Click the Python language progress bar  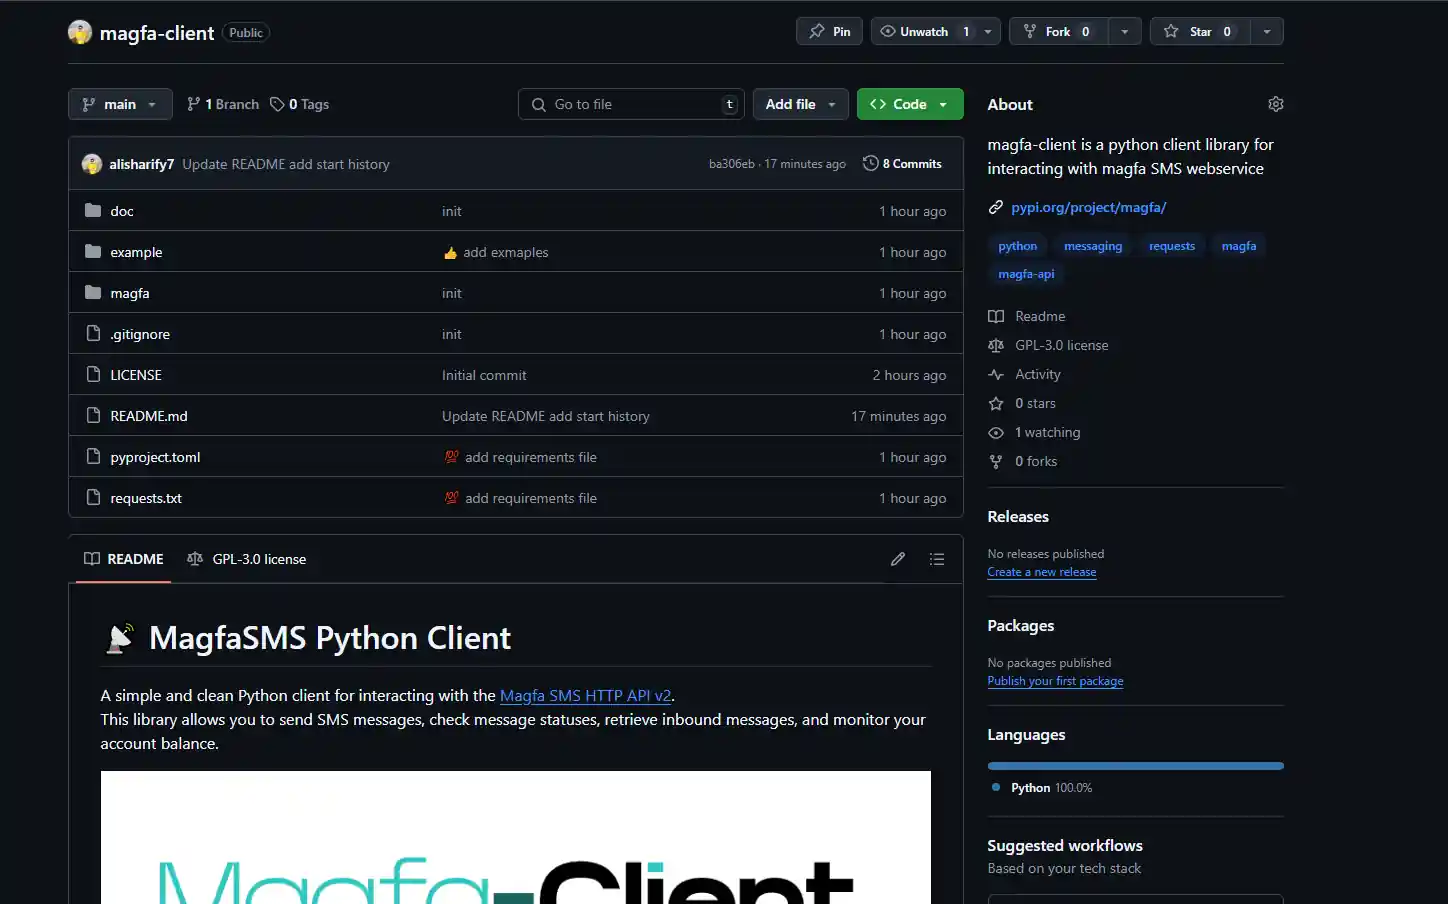coord(1135,766)
